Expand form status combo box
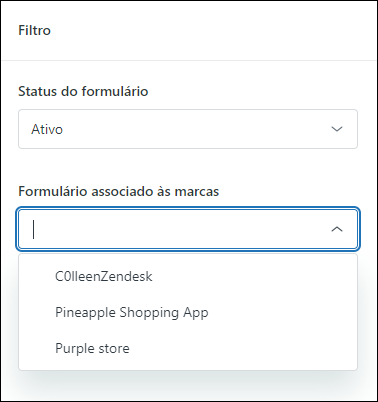Image resolution: width=378 pixels, height=402 pixels. point(188,129)
